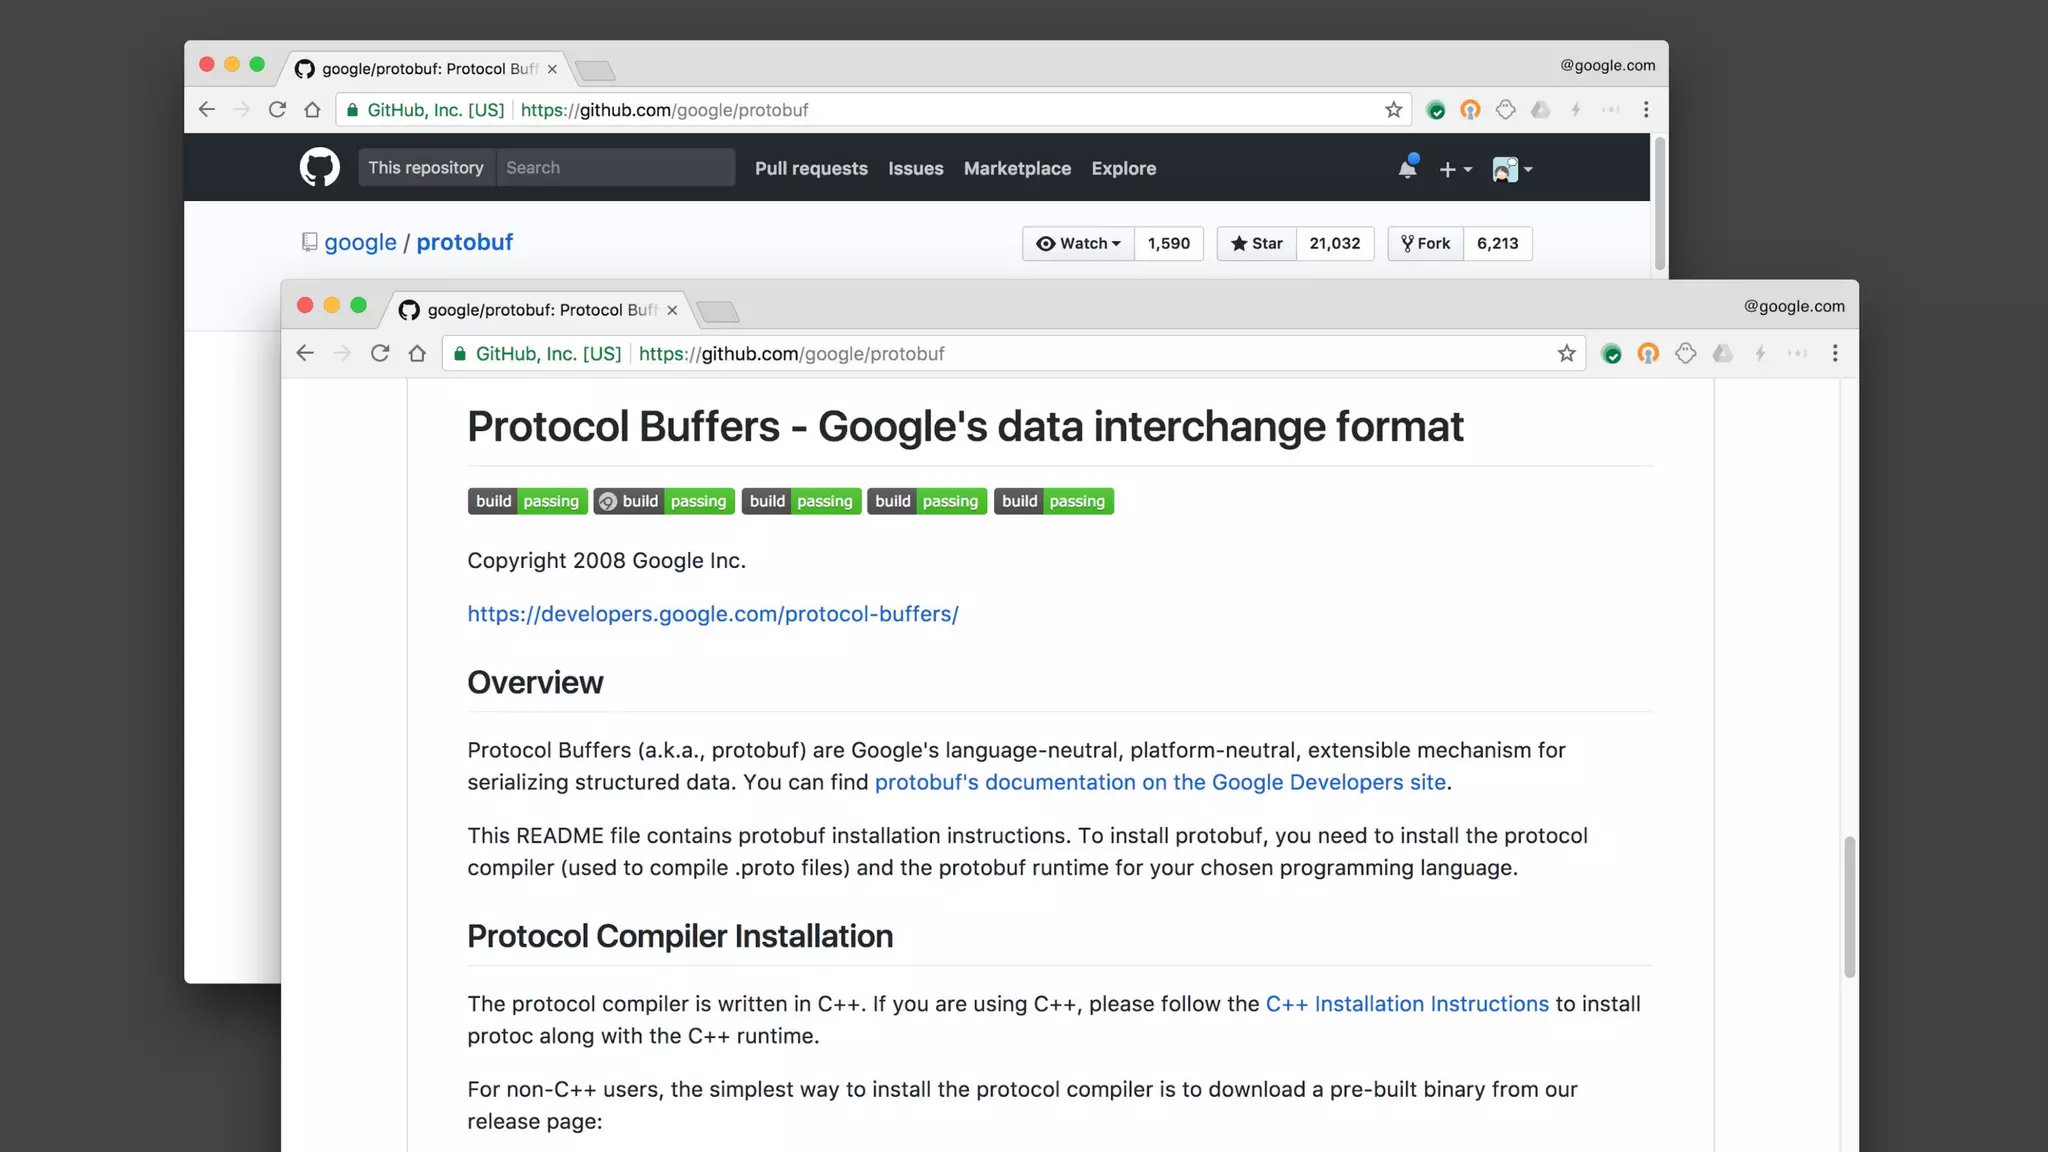Open Chrome three-dot menu in front window
The width and height of the screenshot is (2048, 1152).
pyautogui.click(x=1834, y=353)
